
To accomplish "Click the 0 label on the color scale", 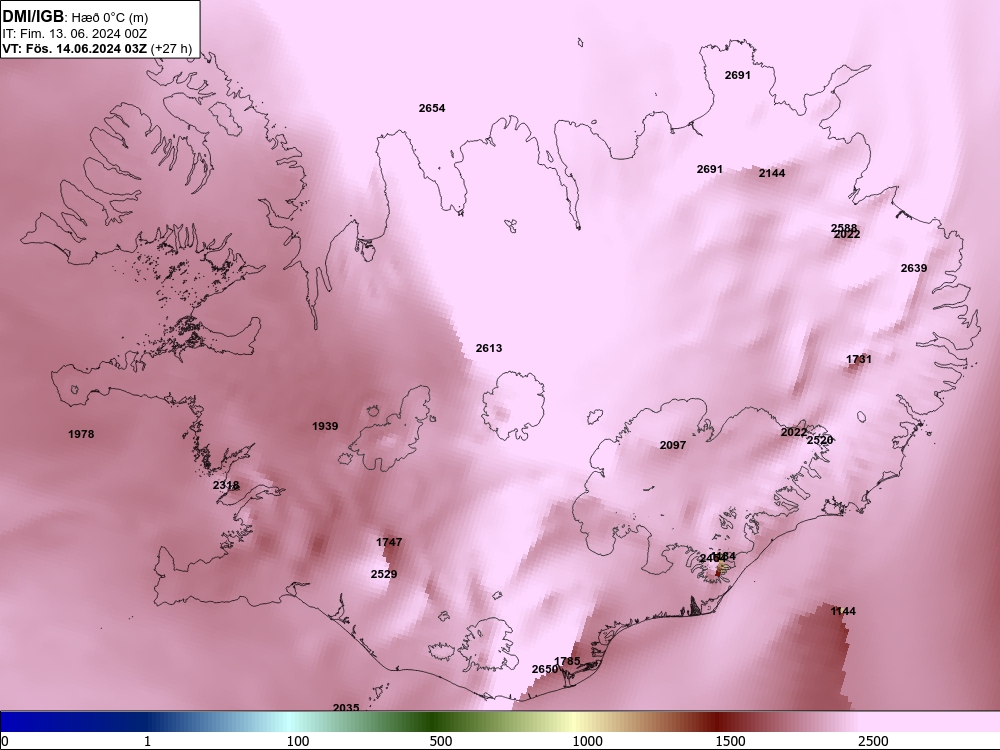I will (6, 741).
